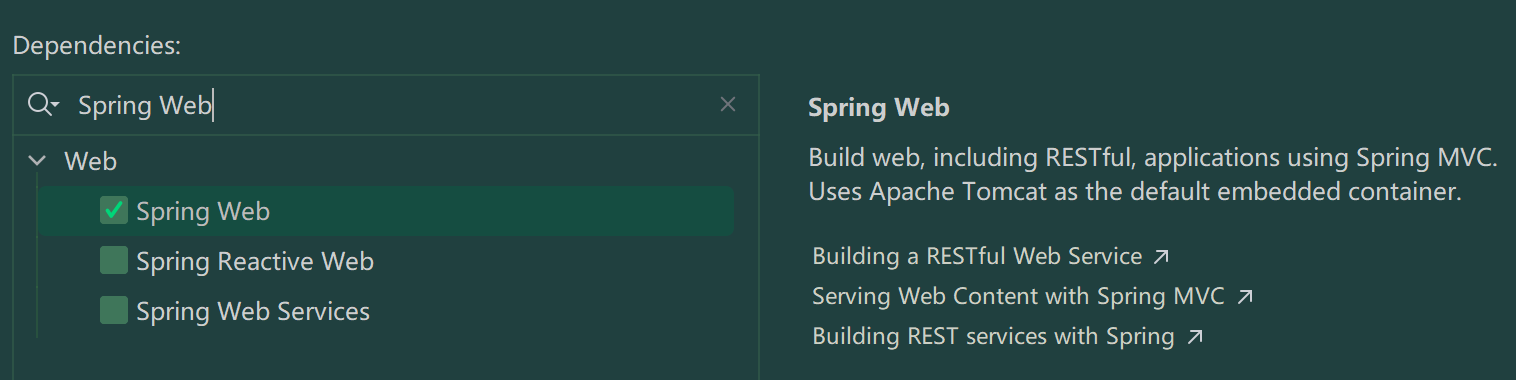The width and height of the screenshot is (1516, 380).
Task: Focus the dependencies search field
Action: tap(390, 105)
